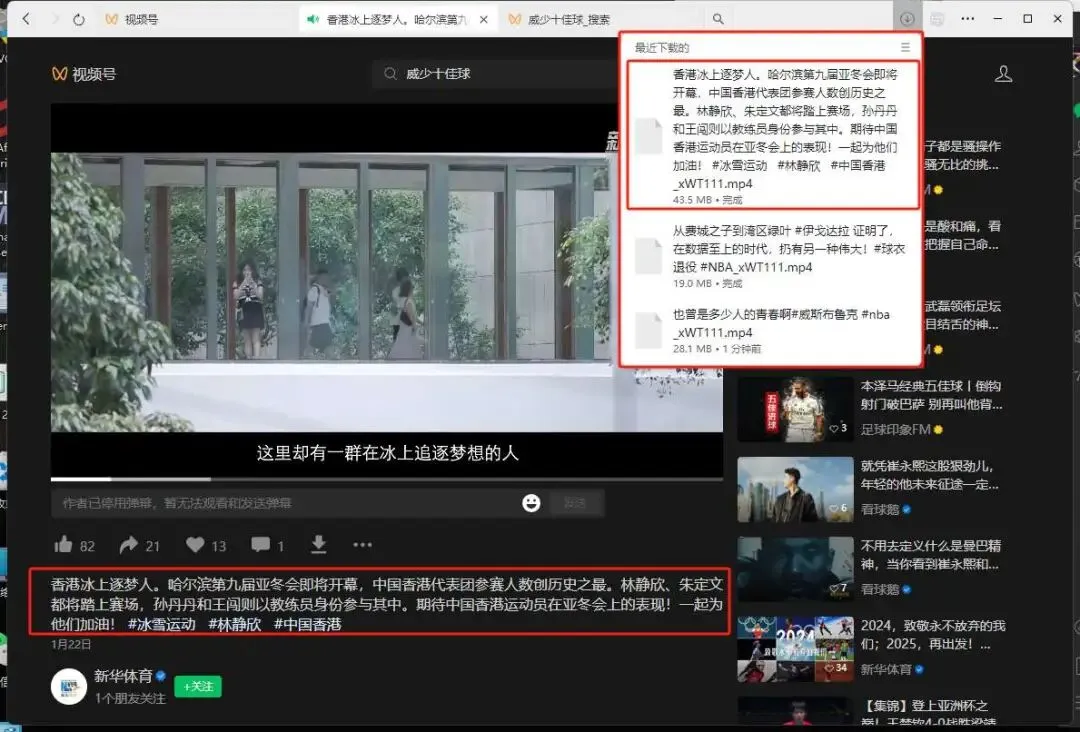
Task: Favorite the video with heart icon
Action: (195, 545)
